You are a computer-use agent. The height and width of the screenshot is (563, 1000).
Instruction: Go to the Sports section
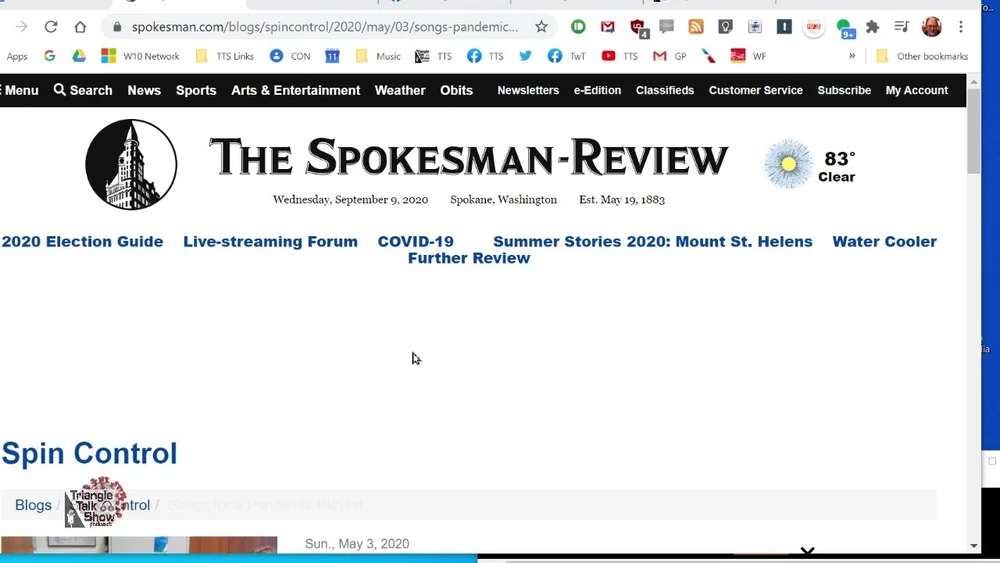point(196,91)
